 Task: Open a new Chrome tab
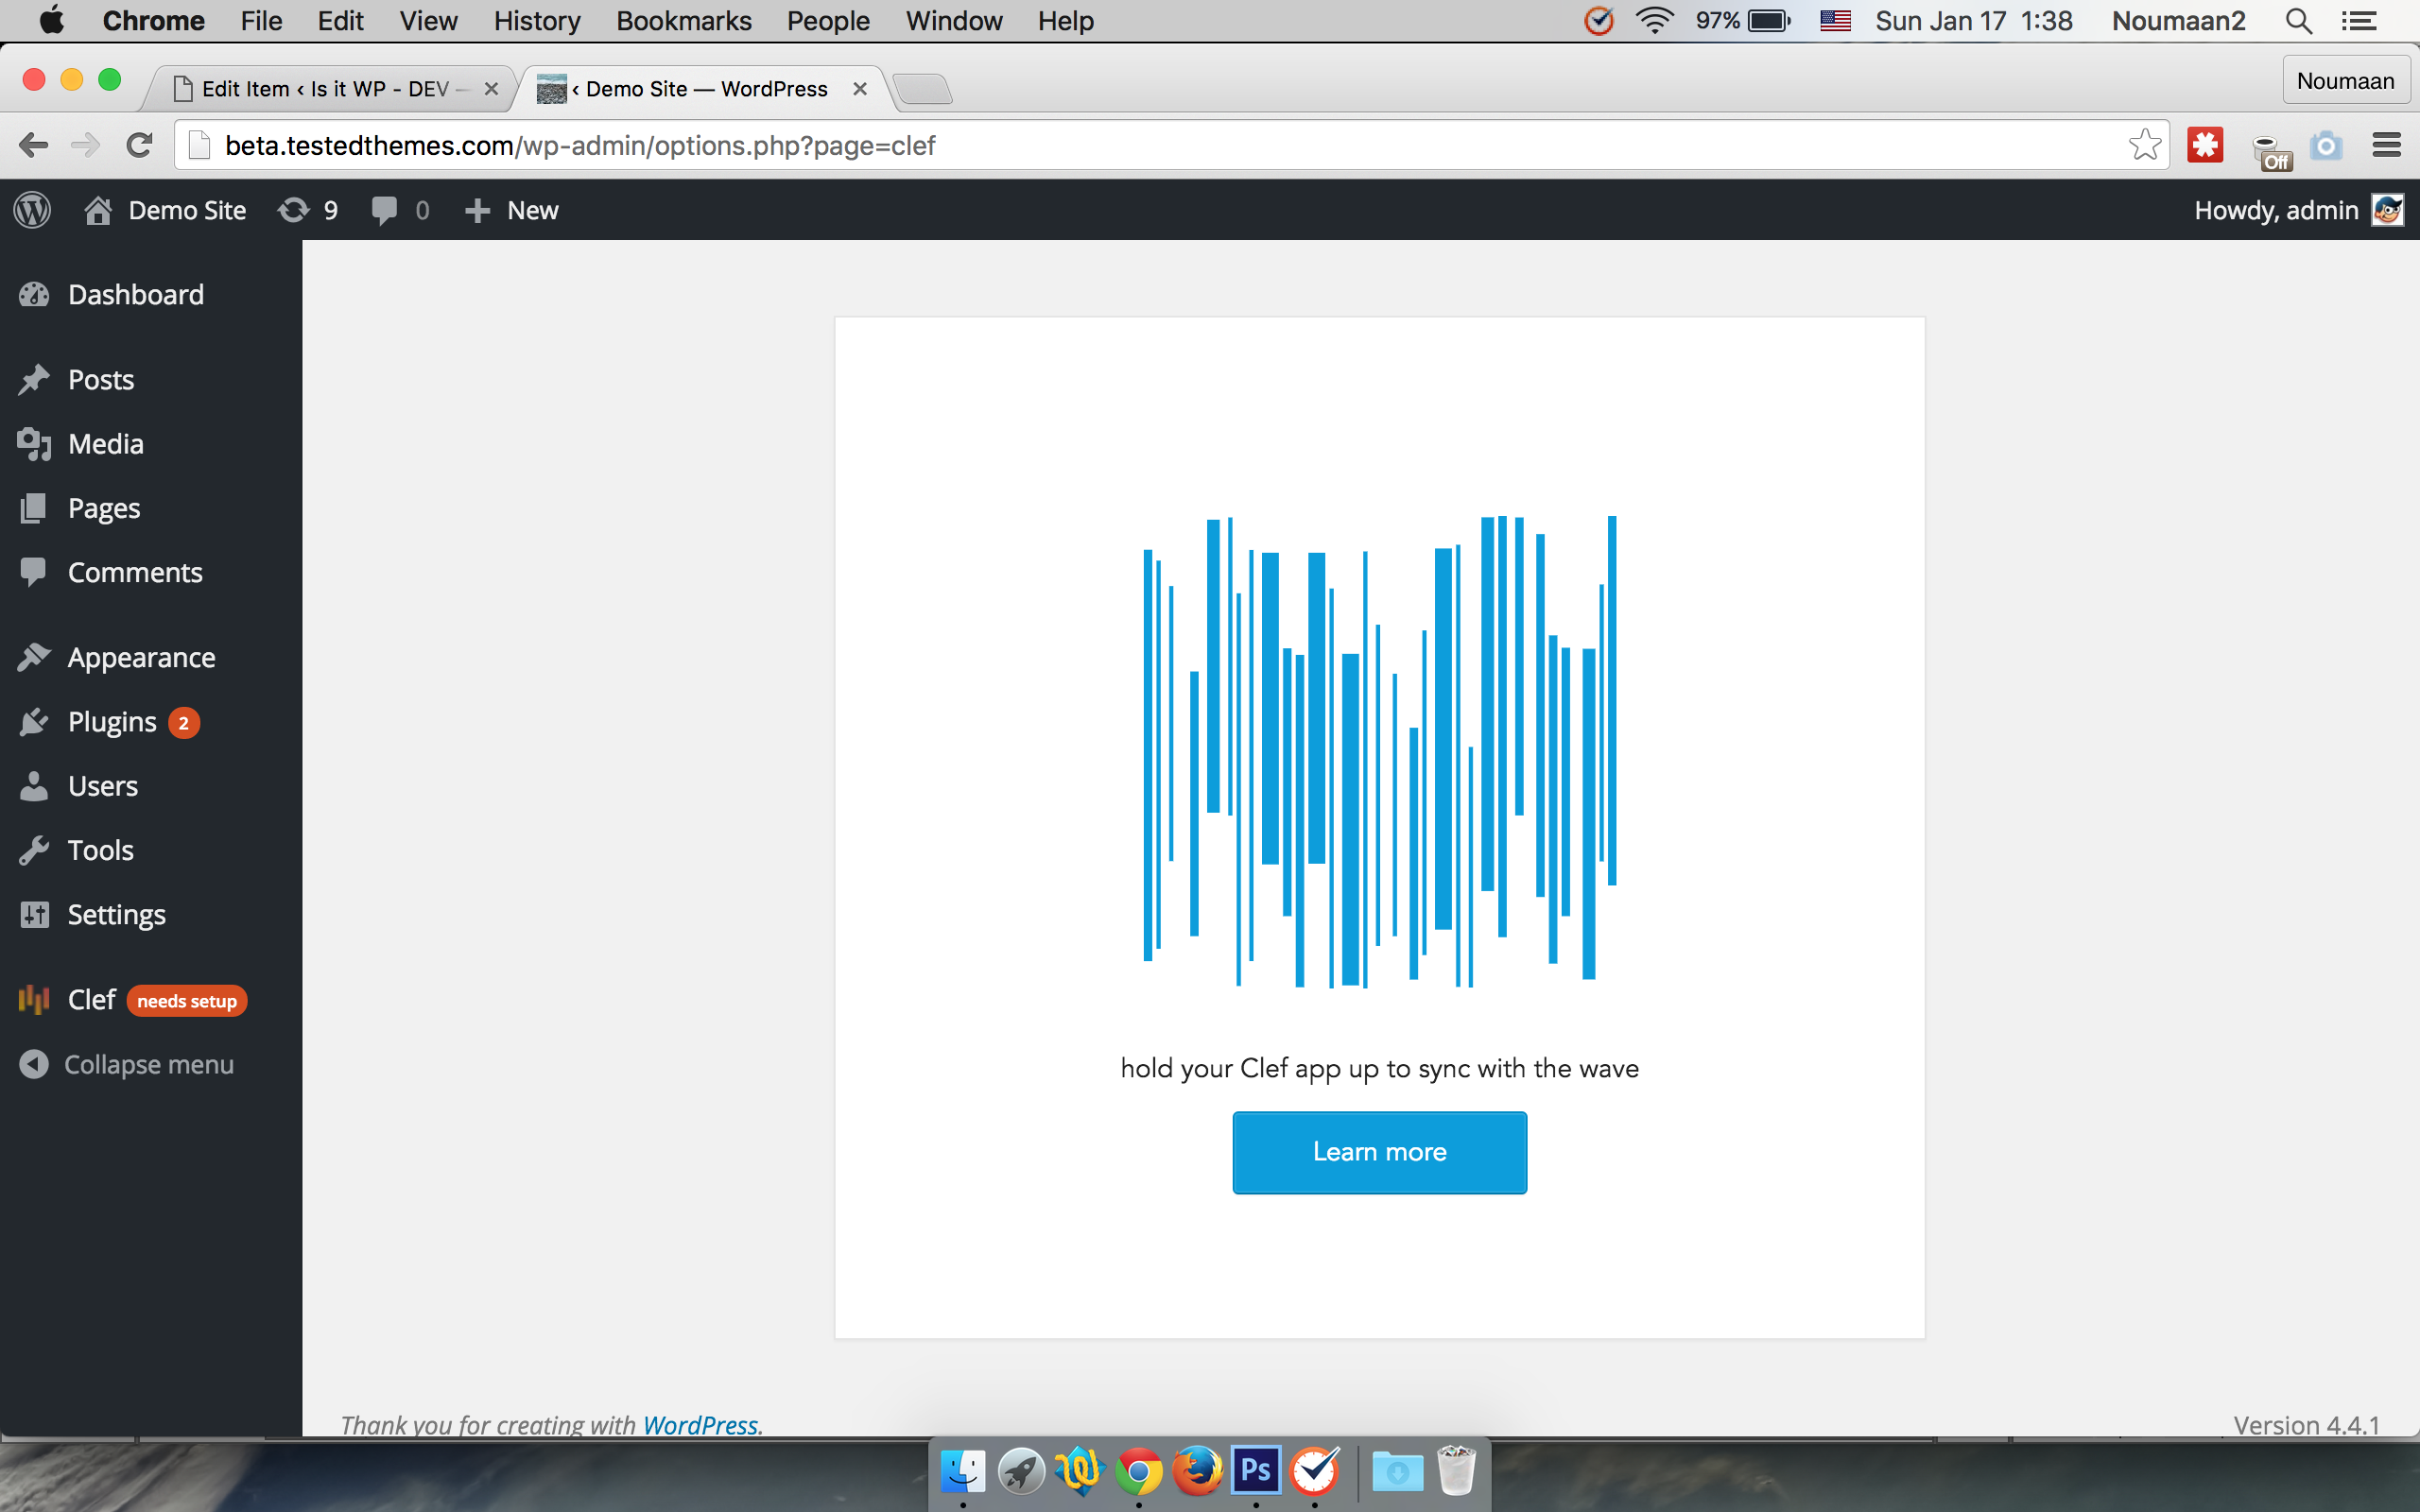[921, 89]
